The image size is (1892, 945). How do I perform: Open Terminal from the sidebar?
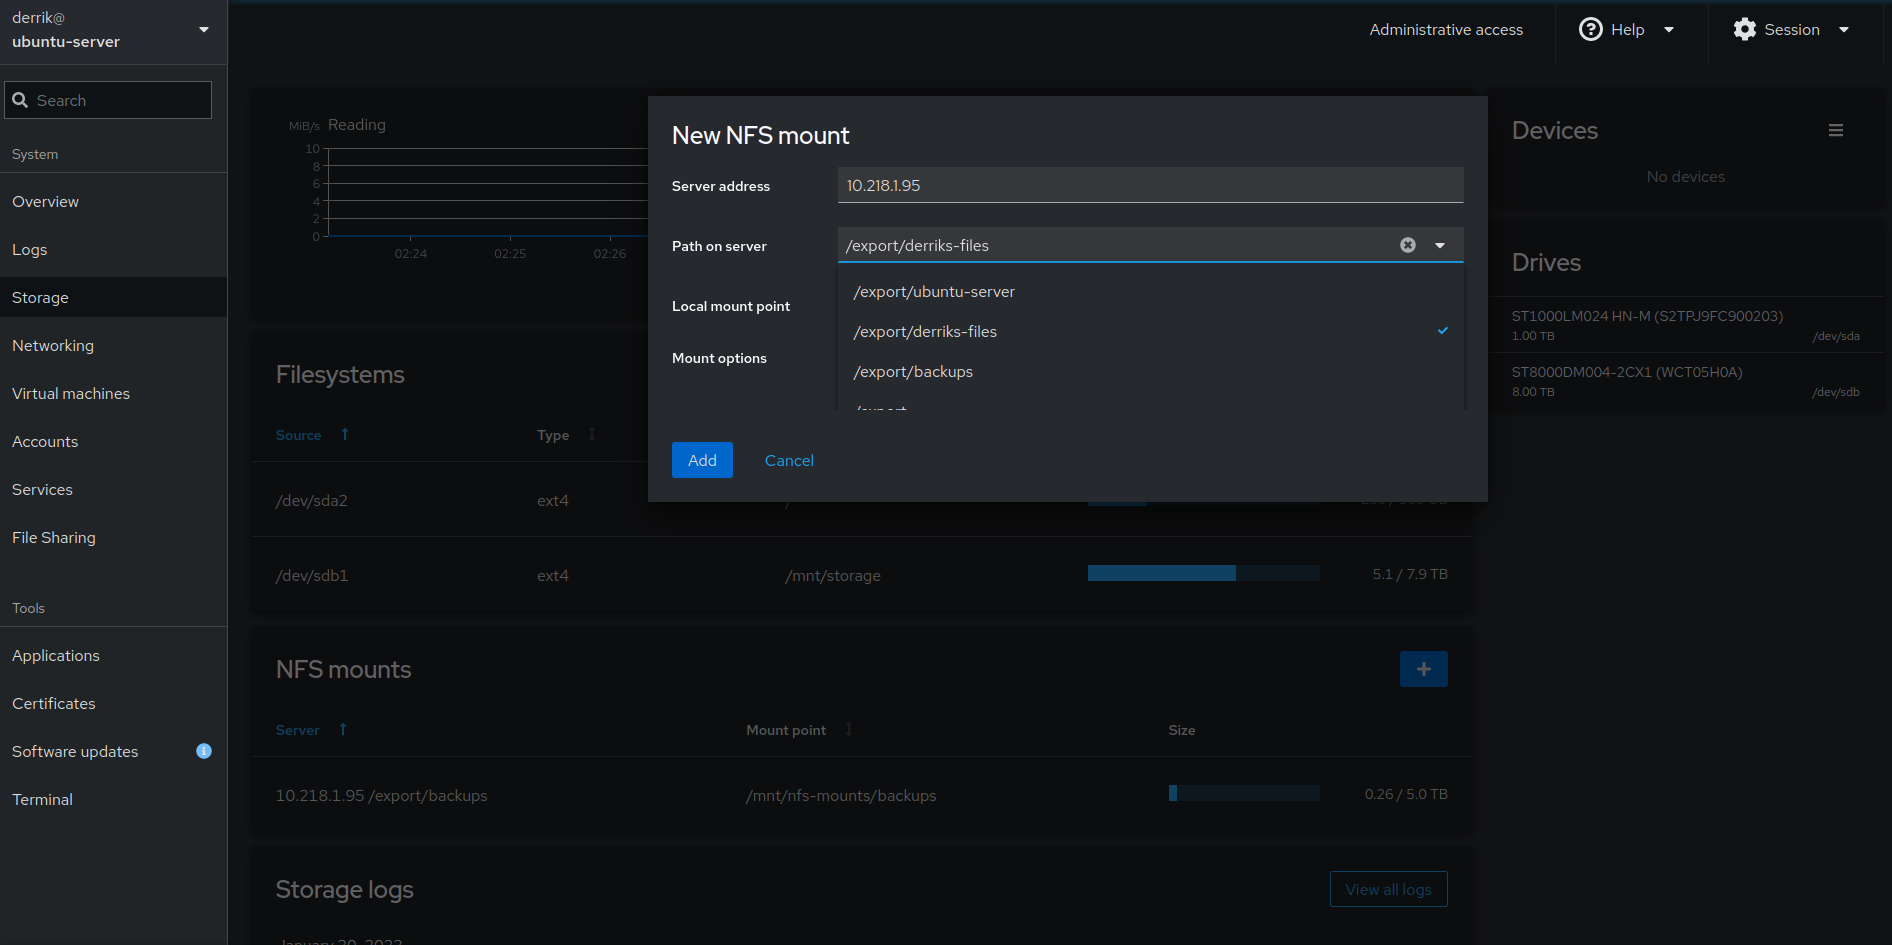coord(42,799)
